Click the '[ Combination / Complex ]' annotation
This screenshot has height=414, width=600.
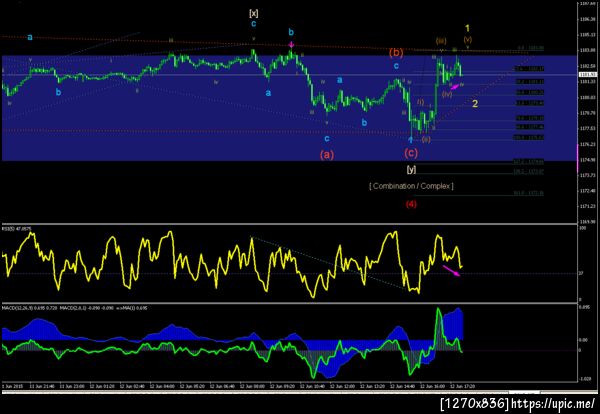click(x=411, y=186)
